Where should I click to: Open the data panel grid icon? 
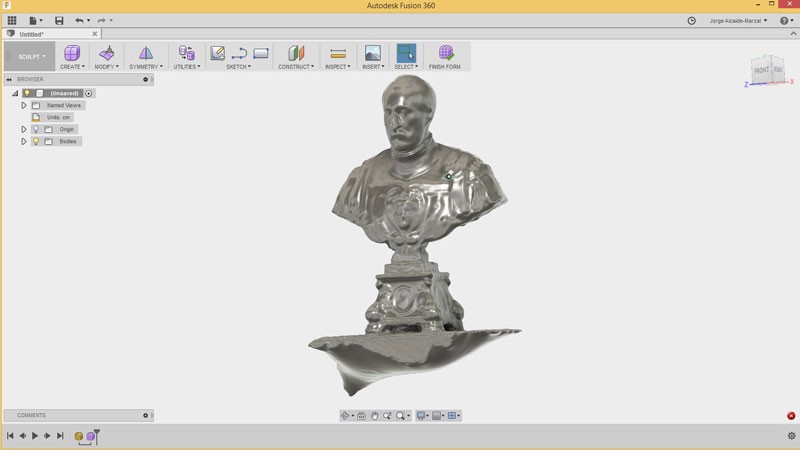pos(12,20)
